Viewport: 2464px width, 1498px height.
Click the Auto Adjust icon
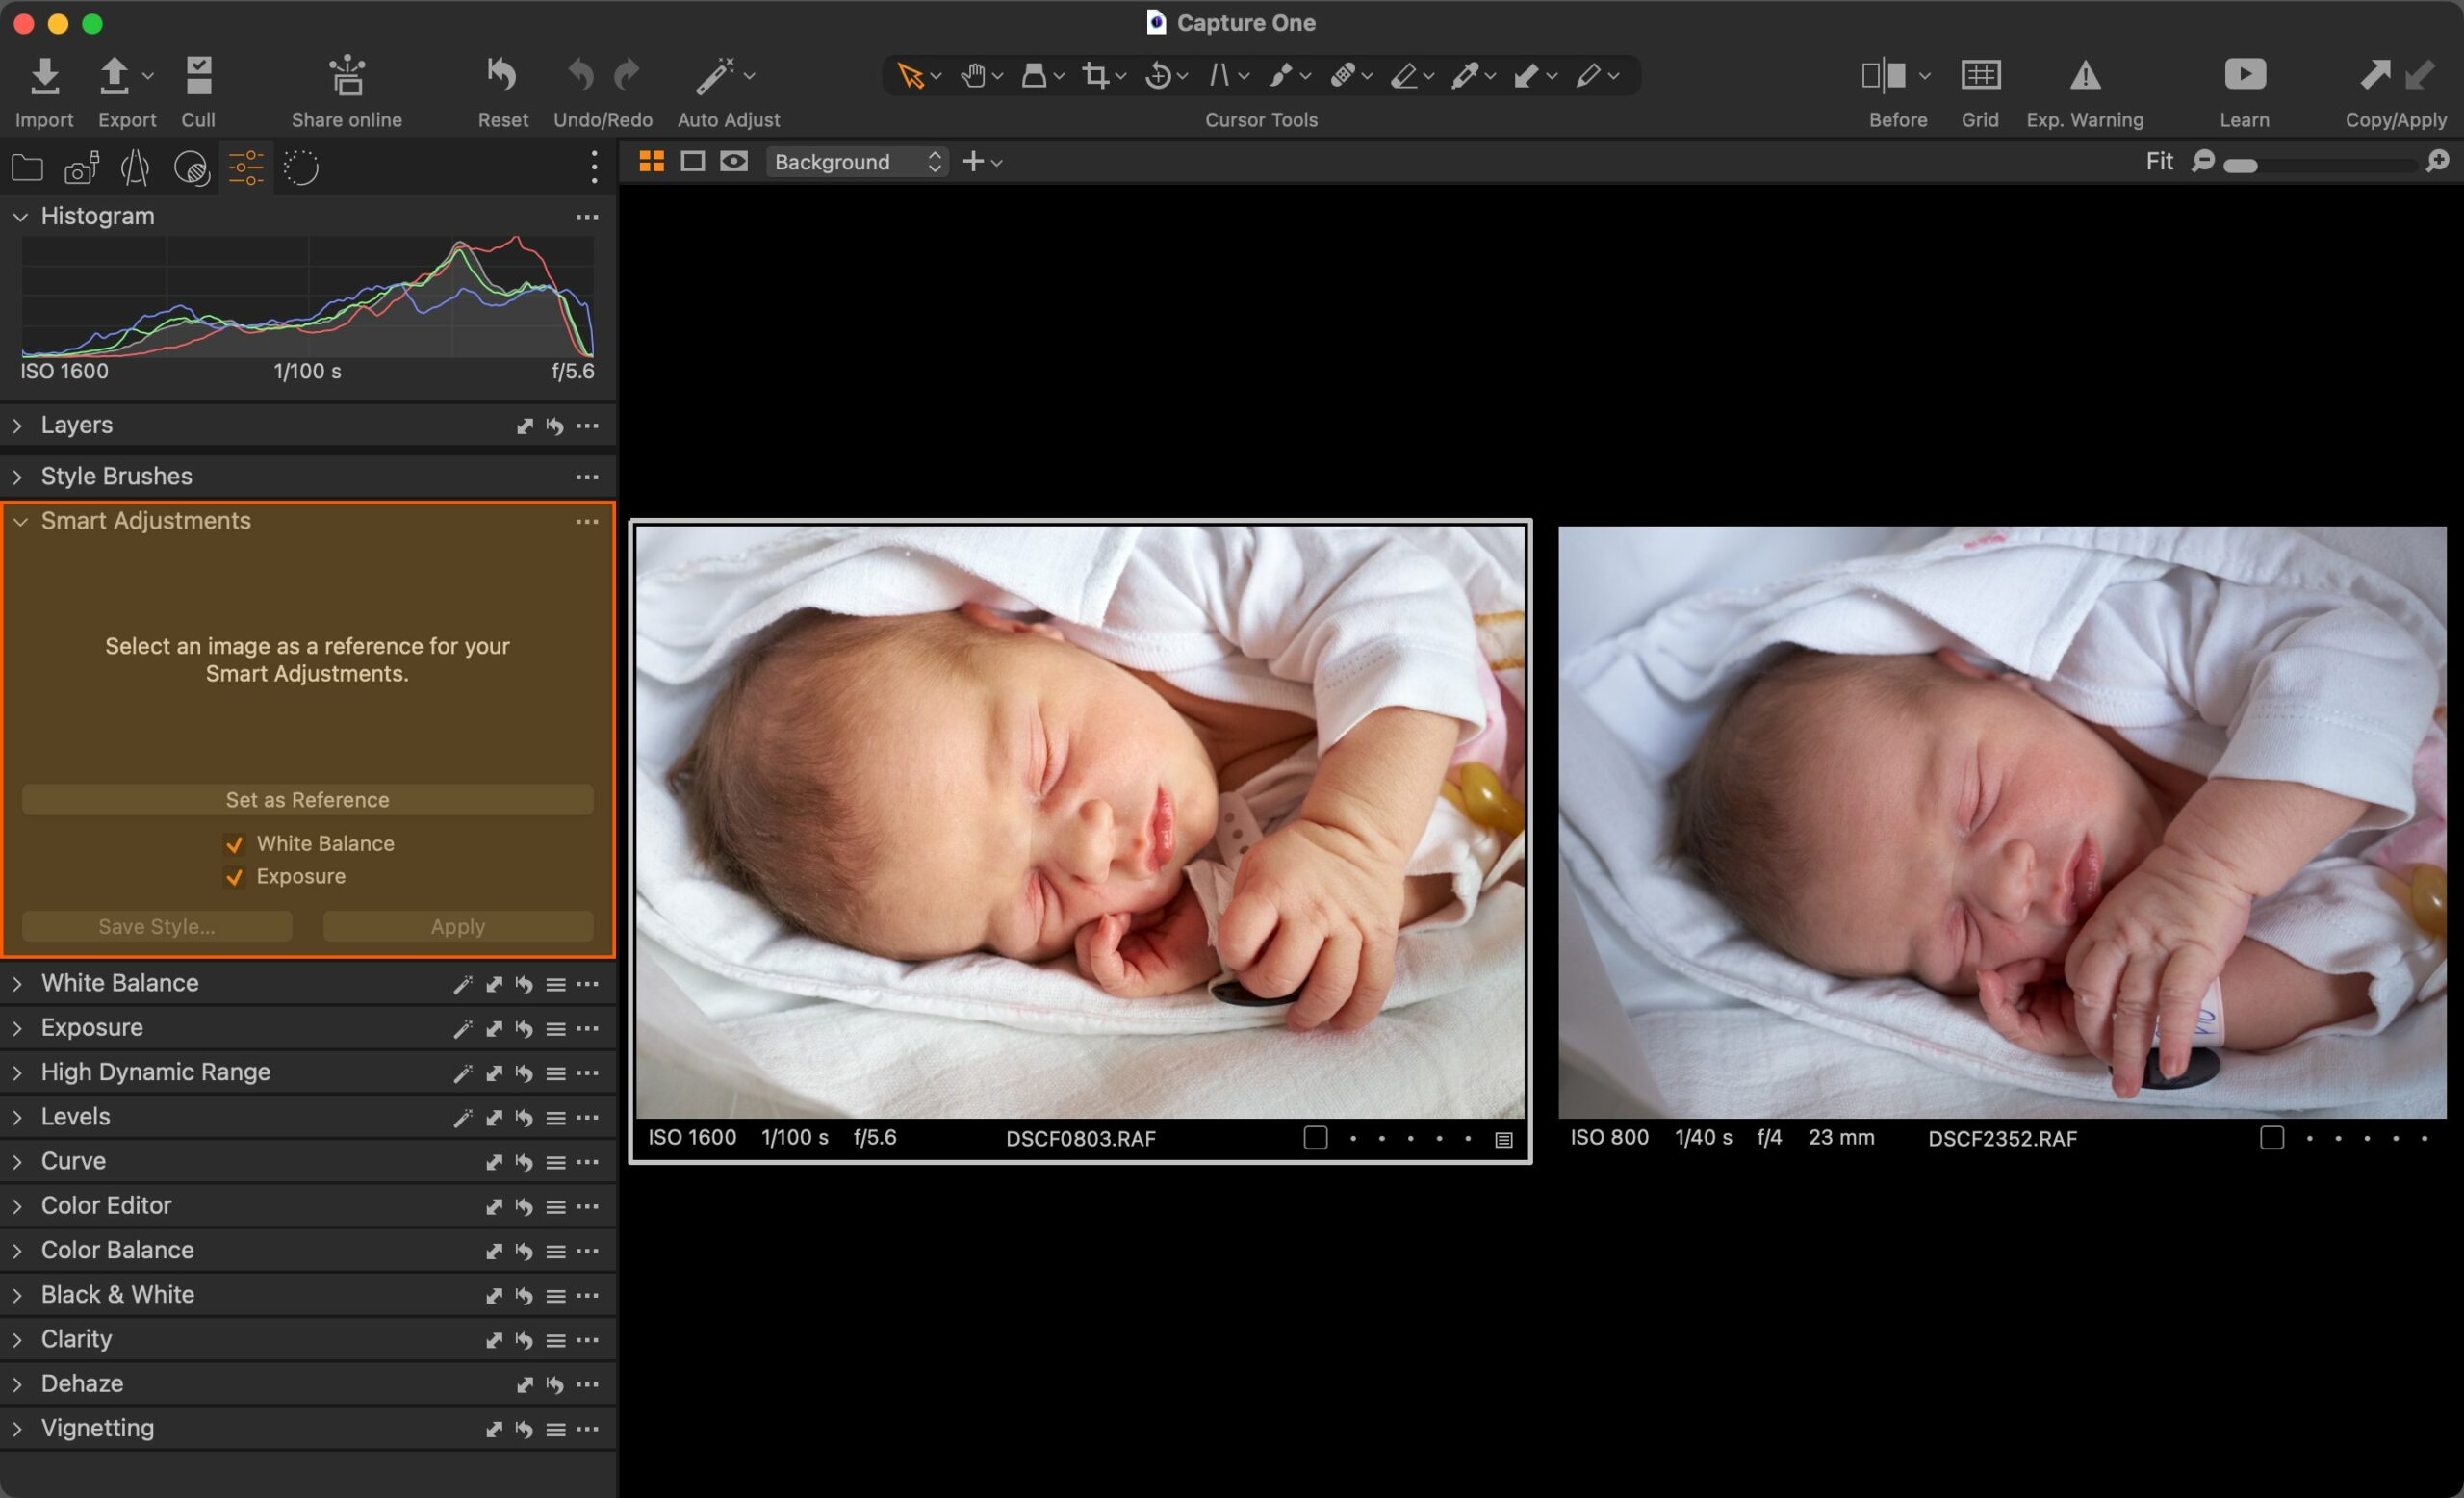[x=716, y=76]
